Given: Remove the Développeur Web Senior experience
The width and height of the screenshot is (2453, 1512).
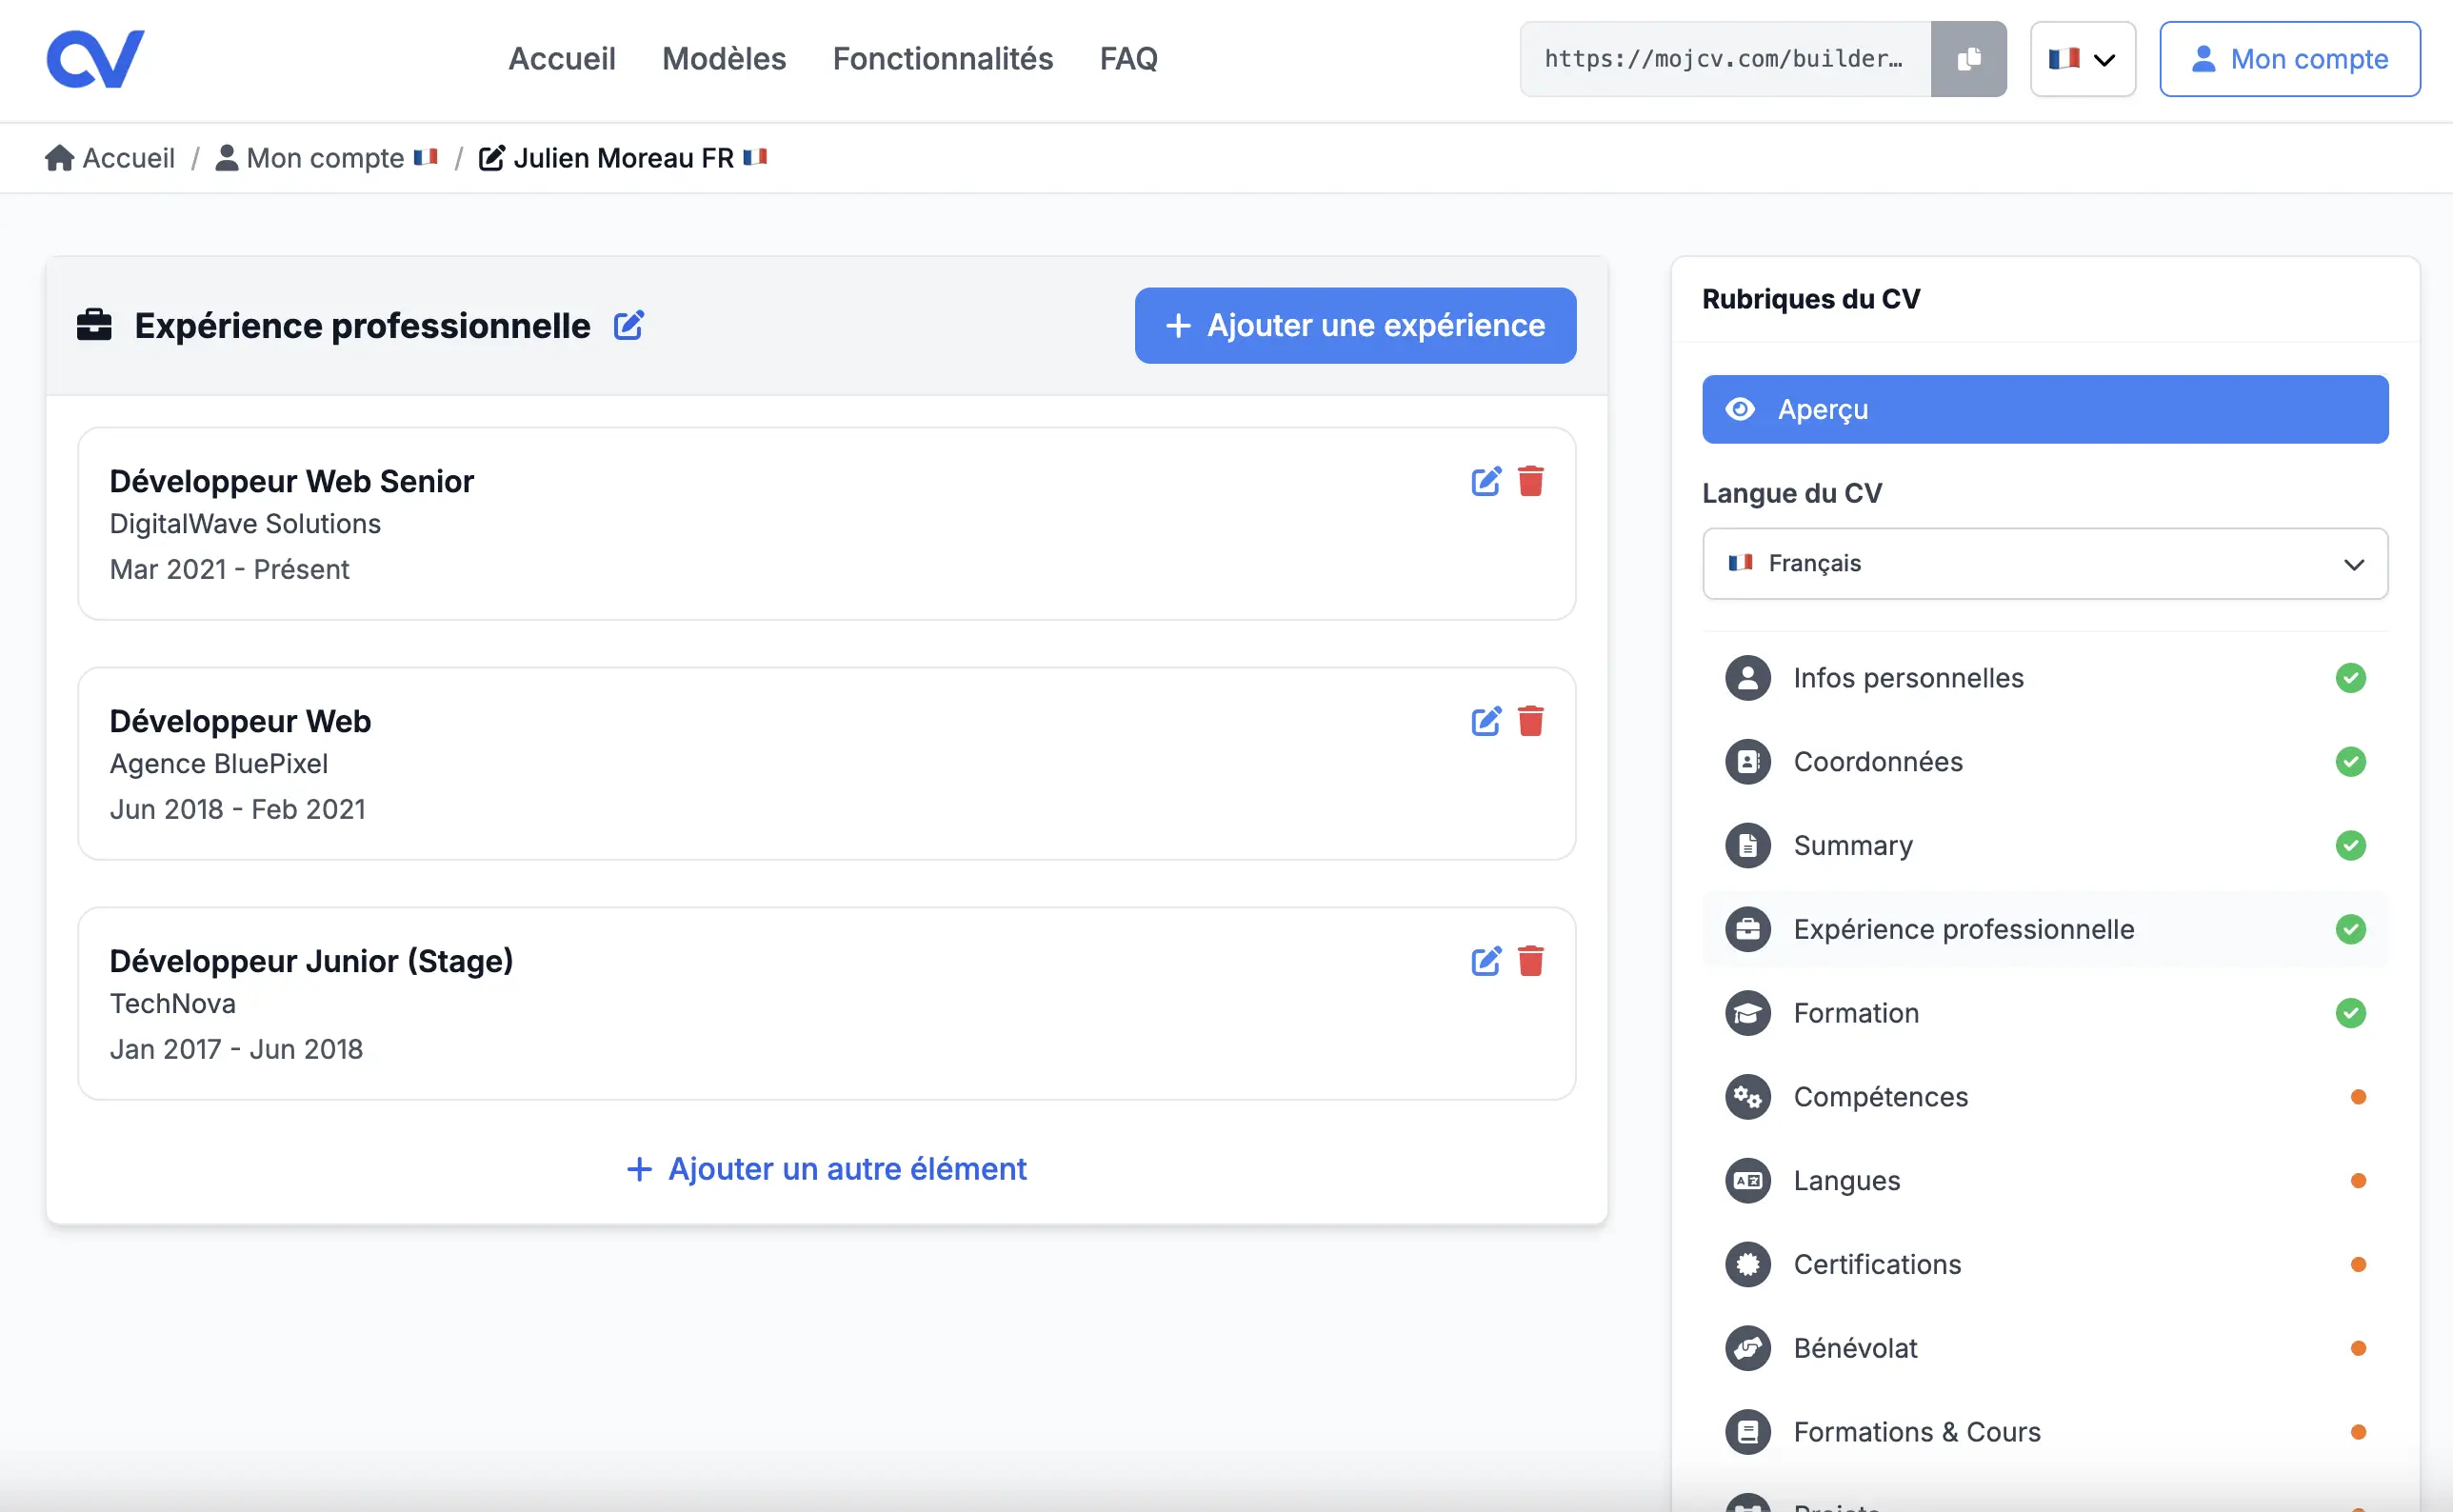Looking at the screenshot, I should tap(1533, 480).
